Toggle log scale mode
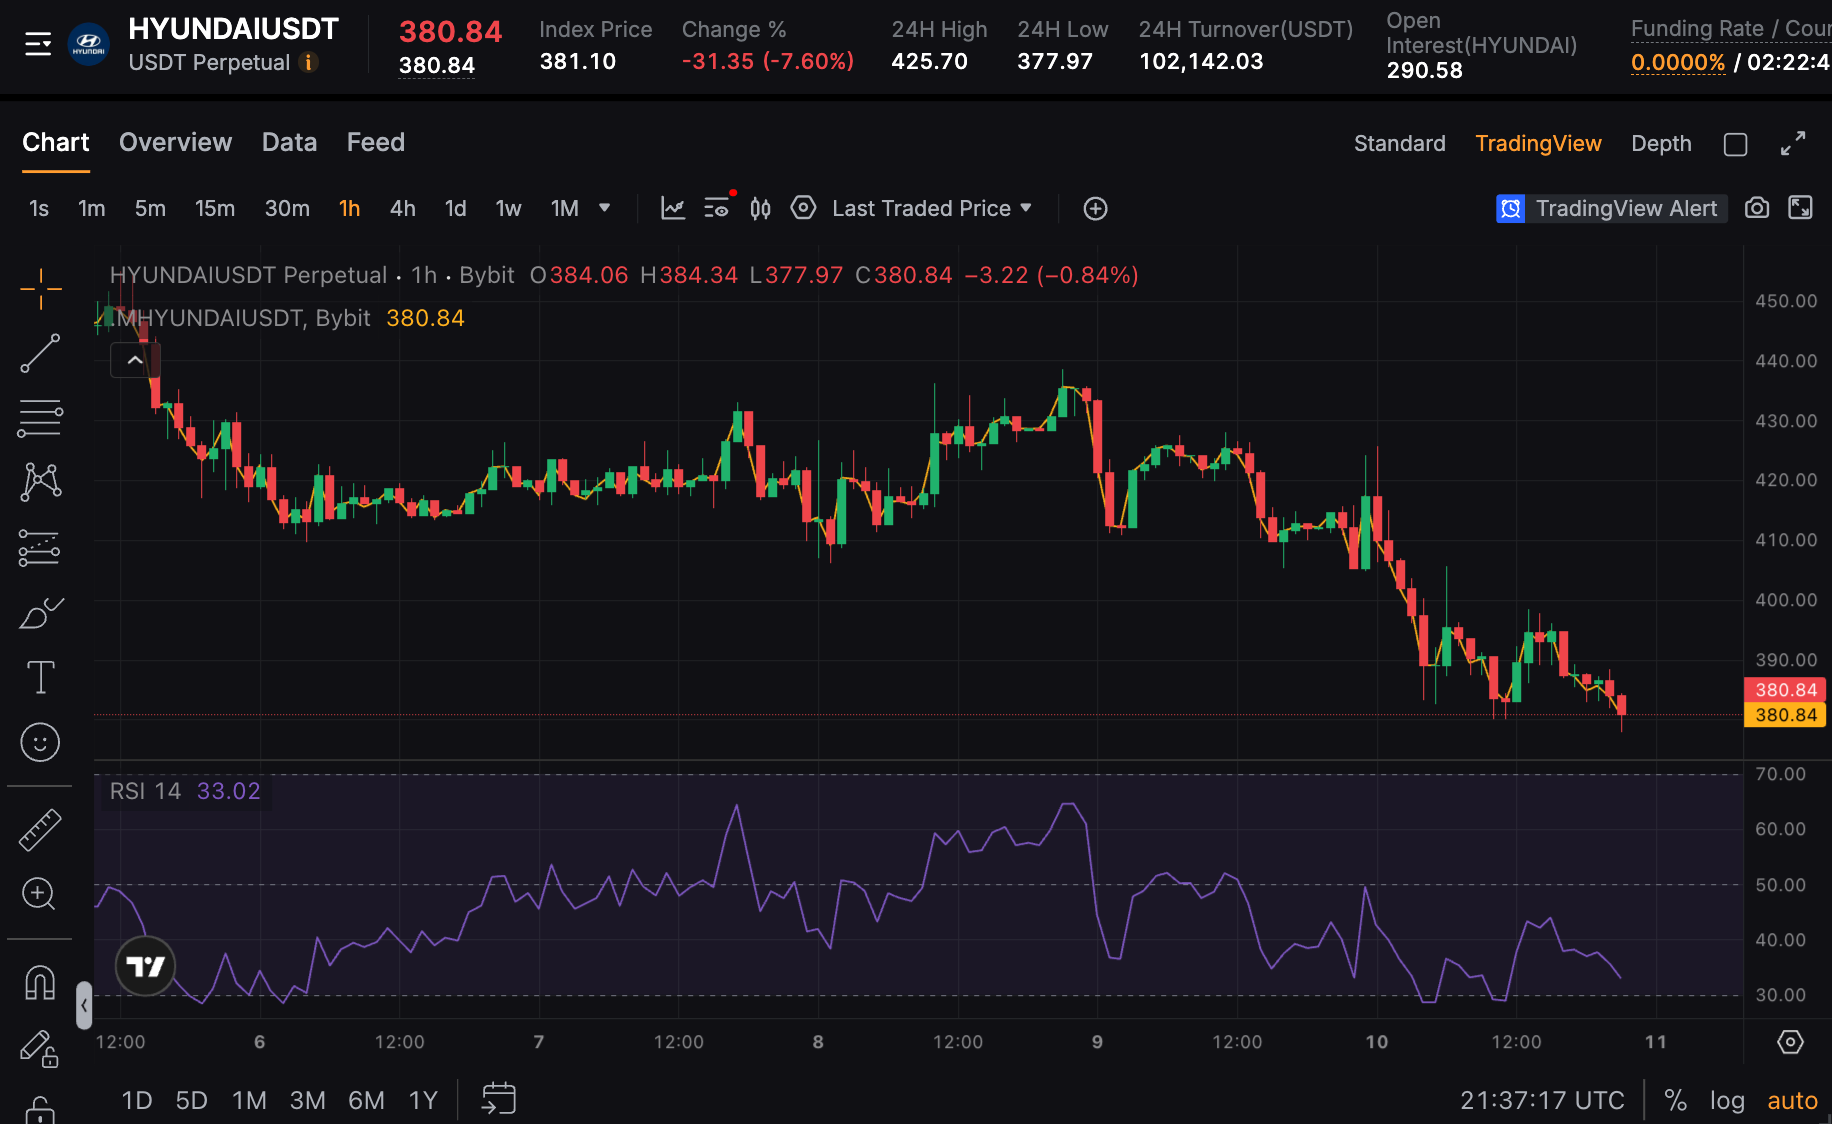Image resolution: width=1832 pixels, height=1124 pixels. coord(1727,1101)
